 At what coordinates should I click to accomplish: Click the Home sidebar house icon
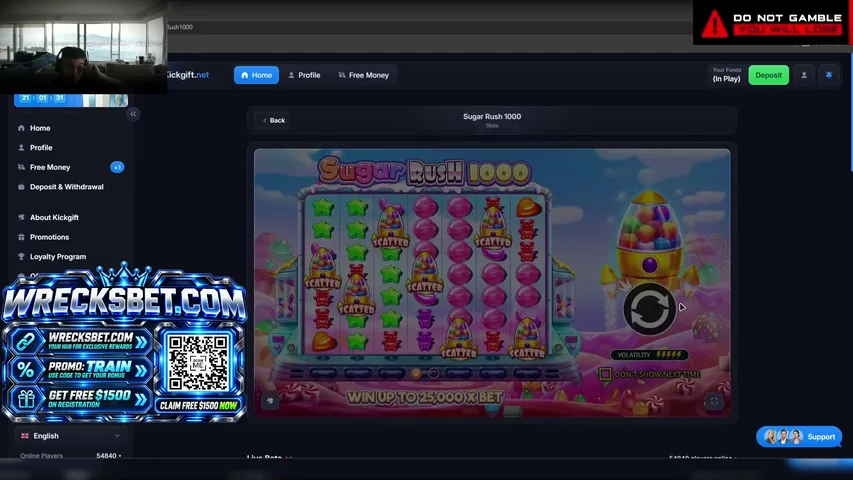click(x=21, y=128)
